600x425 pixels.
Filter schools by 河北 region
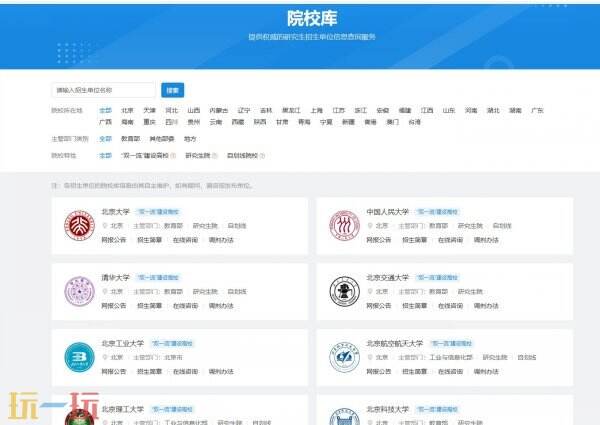172,111
